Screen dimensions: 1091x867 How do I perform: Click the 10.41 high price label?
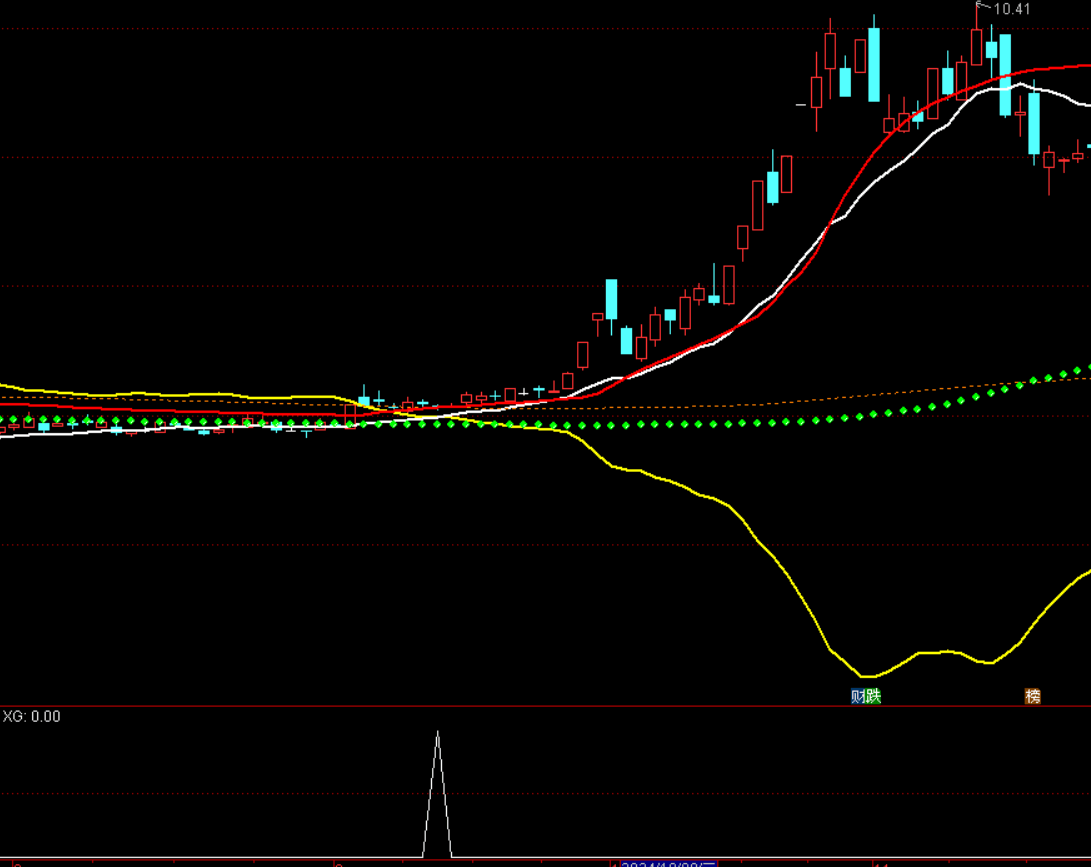pos(1011,10)
